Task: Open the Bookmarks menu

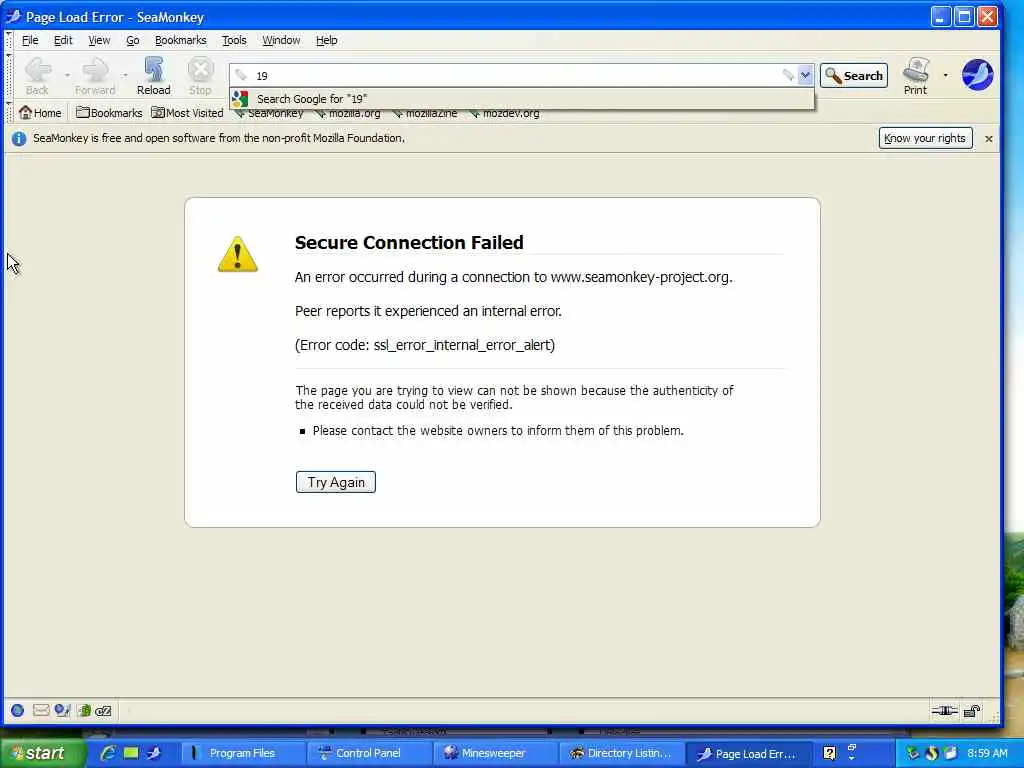Action: tap(180, 40)
